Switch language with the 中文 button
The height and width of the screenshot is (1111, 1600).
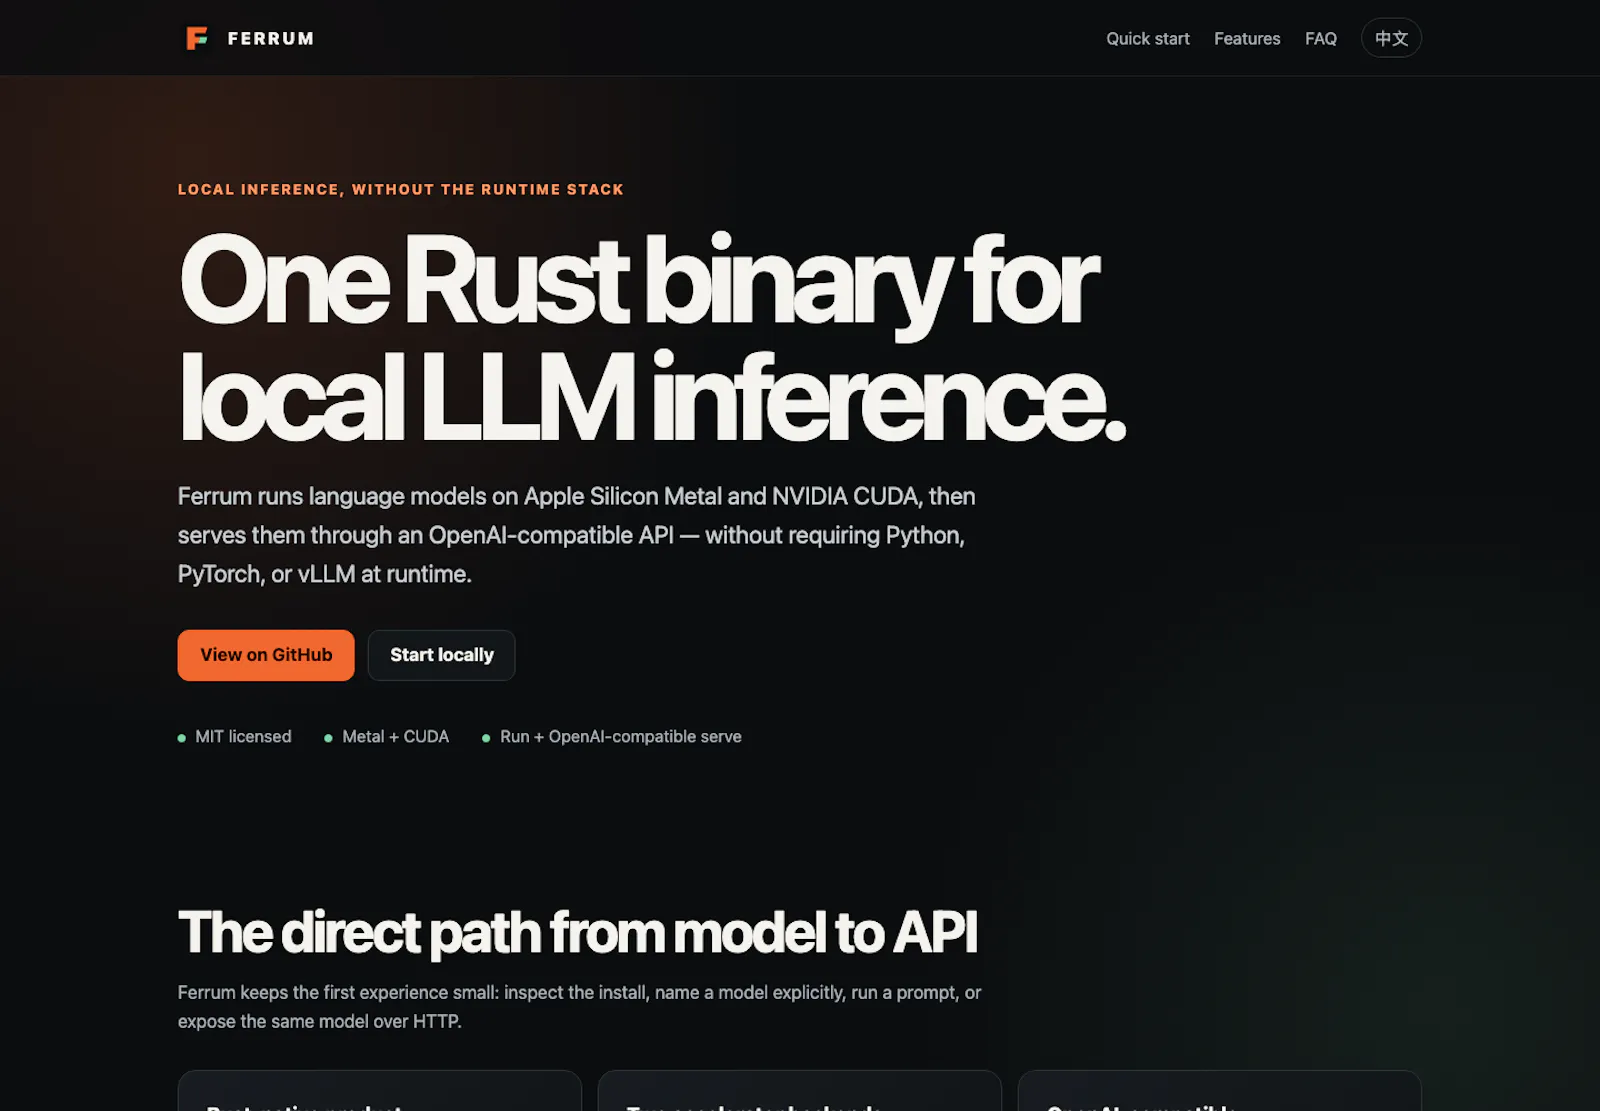click(x=1391, y=38)
